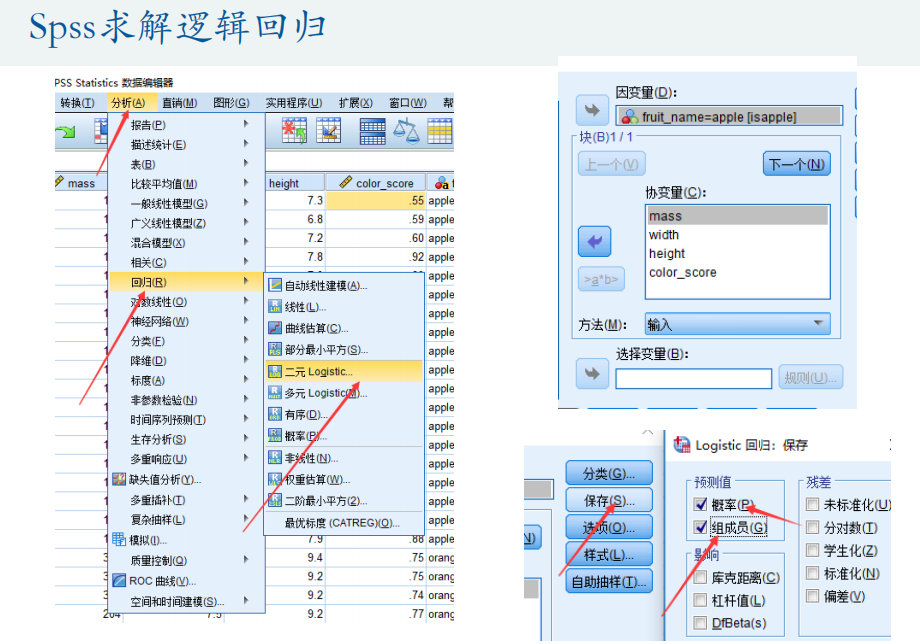Expand the 一般线性模型(G) submenu
The width and height of the screenshot is (920, 644).
[187, 204]
